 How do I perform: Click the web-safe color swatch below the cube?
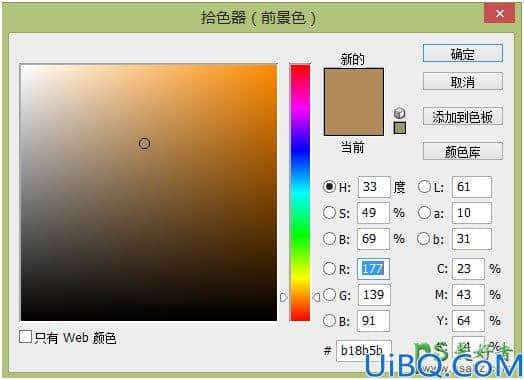[x=400, y=128]
